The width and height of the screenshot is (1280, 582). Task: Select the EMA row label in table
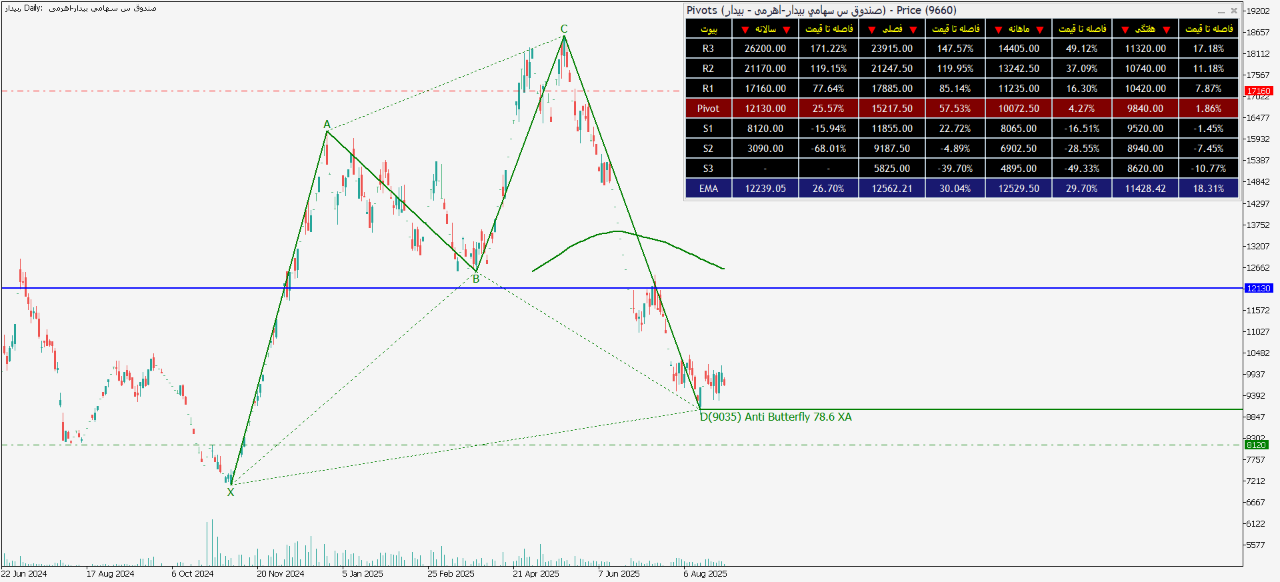point(708,187)
